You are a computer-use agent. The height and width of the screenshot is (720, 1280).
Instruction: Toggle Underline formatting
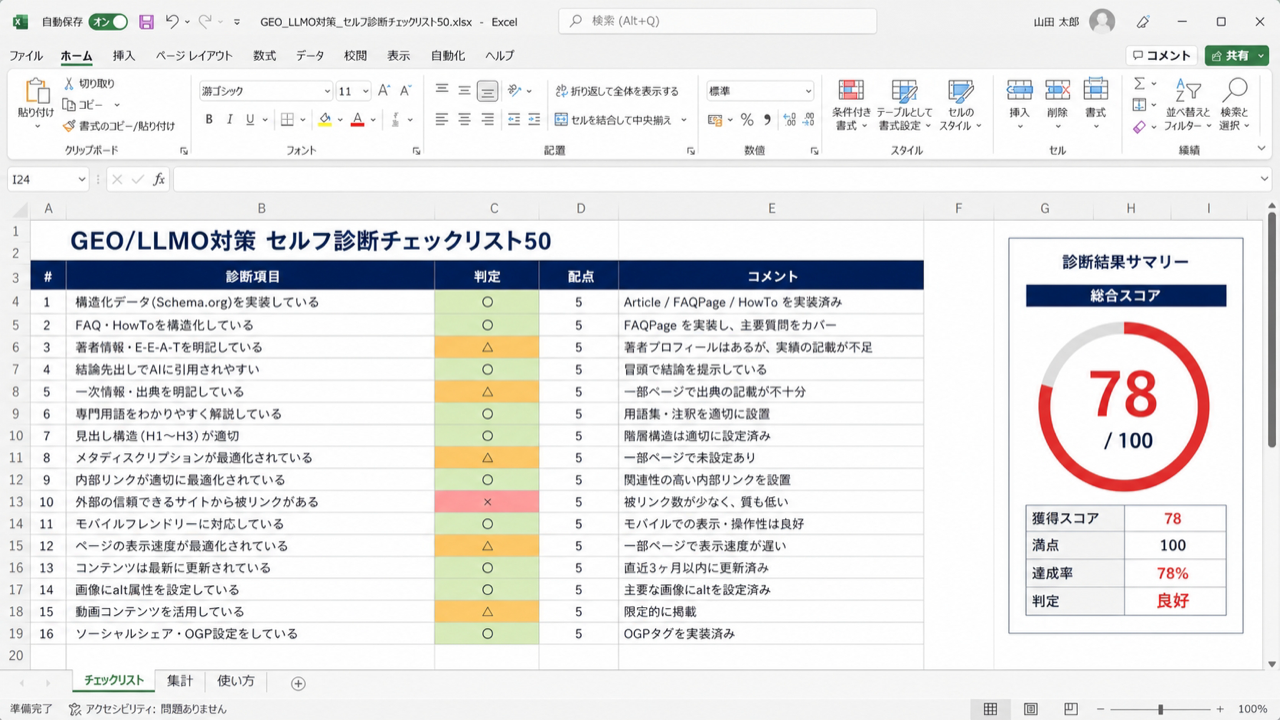(x=252, y=120)
